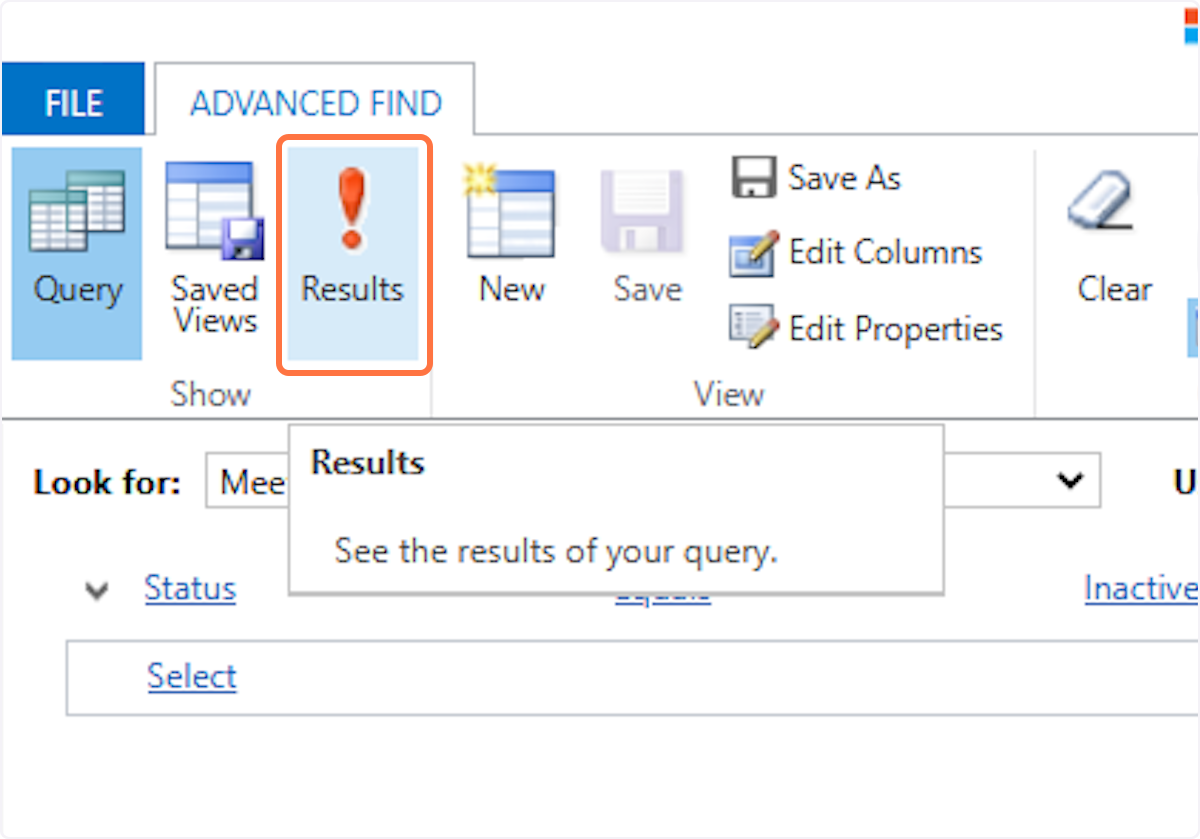The width and height of the screenshot is (1200, 839).
Task: Open Edit Properties
Action: tap(866, 329)
